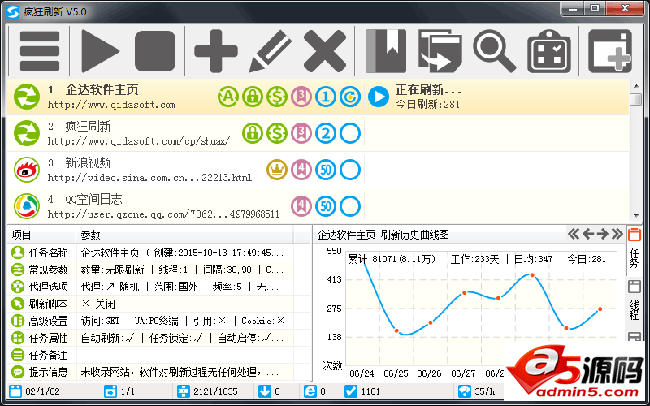Click scroll up arrow of task list
The image size is (650, 406).
pos(636,86)
